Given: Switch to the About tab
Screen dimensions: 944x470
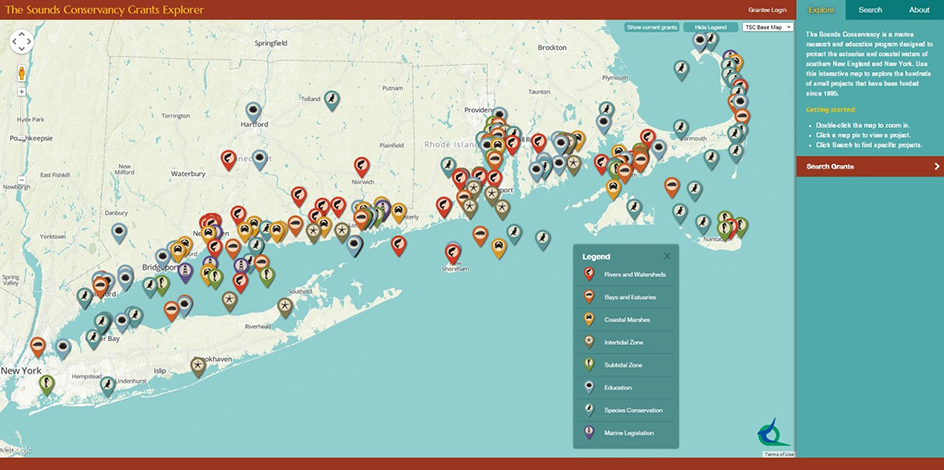Looking at the screenshot, I should 919,10.
